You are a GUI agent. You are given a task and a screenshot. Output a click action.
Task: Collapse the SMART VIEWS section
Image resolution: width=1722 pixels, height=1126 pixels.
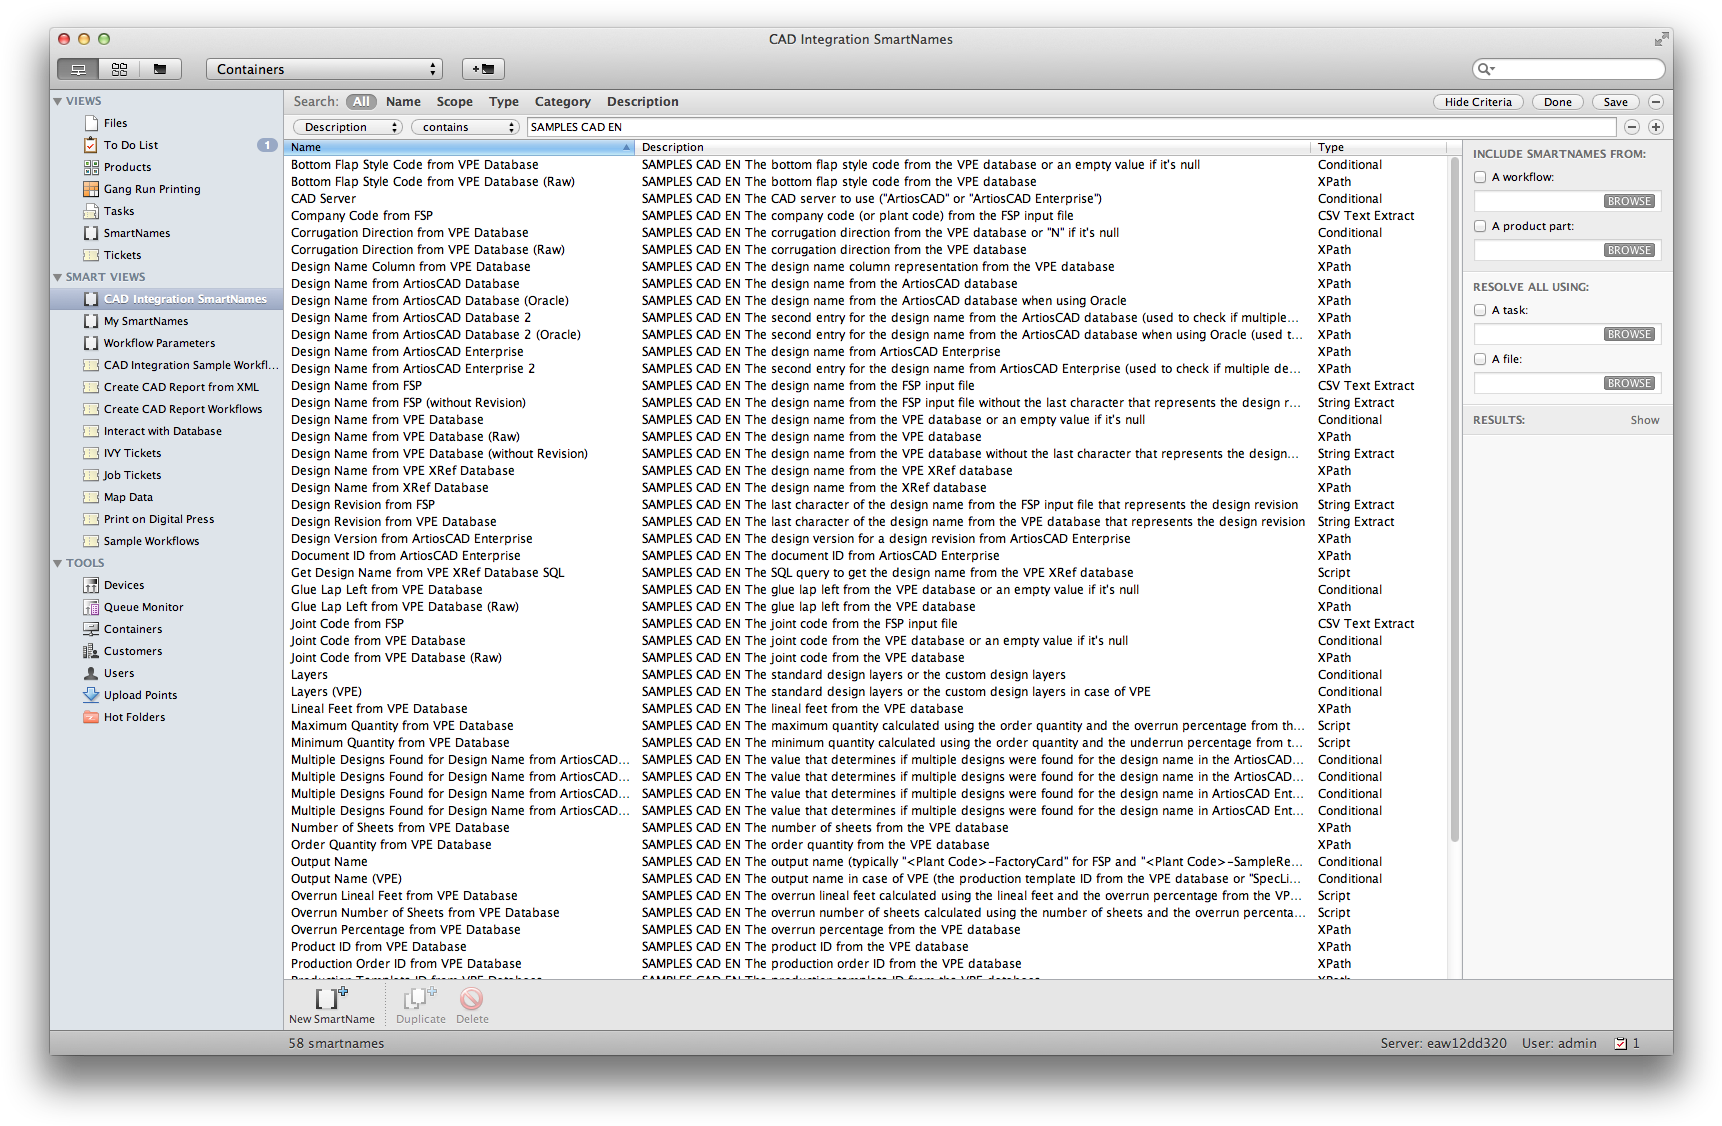pyautogui.click(x=58, y=276)
